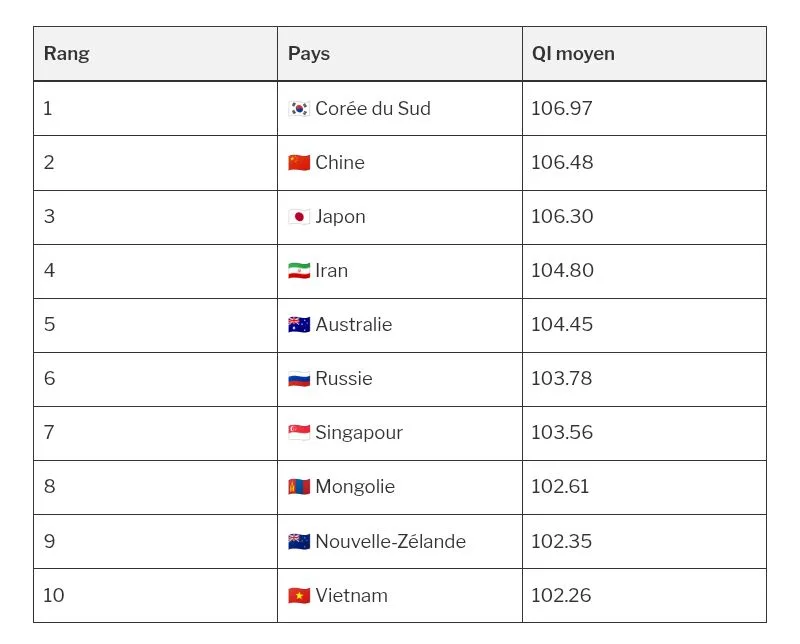Select the 106.97 score cell
Screen dimensions: 800x644
click(x=562, y=109)
